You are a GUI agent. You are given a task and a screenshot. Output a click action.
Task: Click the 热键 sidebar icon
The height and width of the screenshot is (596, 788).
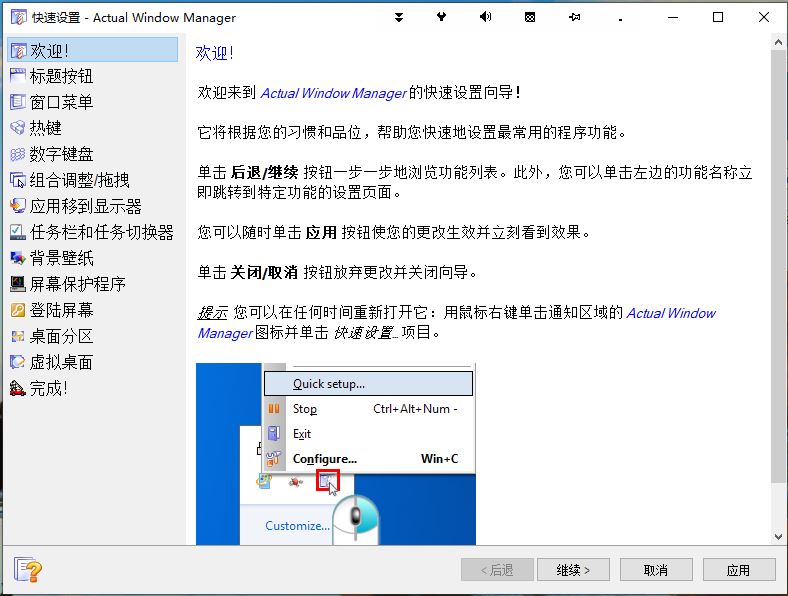point(18,128)
